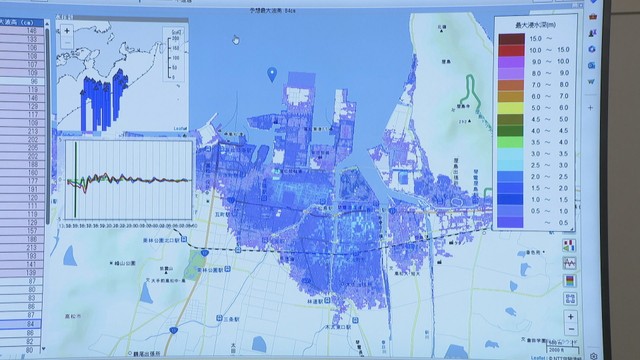Zoom out on the small overview map
The image size is (640, 360).
[67, 42]
